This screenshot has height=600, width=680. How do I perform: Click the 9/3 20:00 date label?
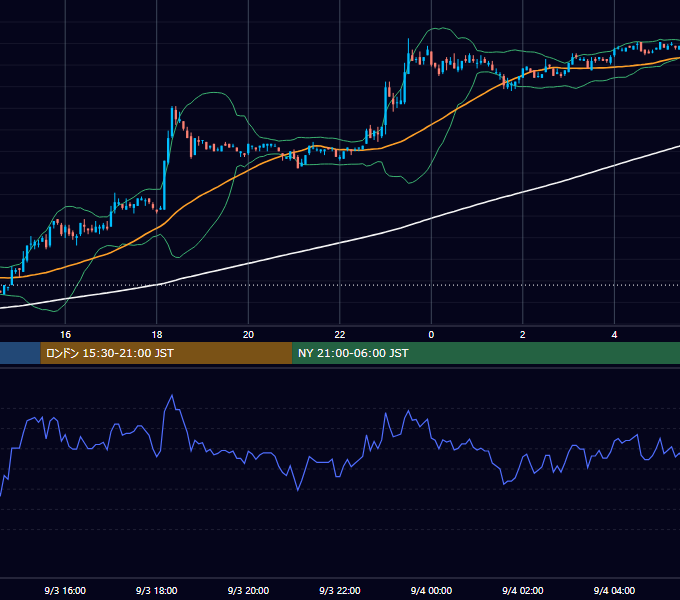click(248, 590)
